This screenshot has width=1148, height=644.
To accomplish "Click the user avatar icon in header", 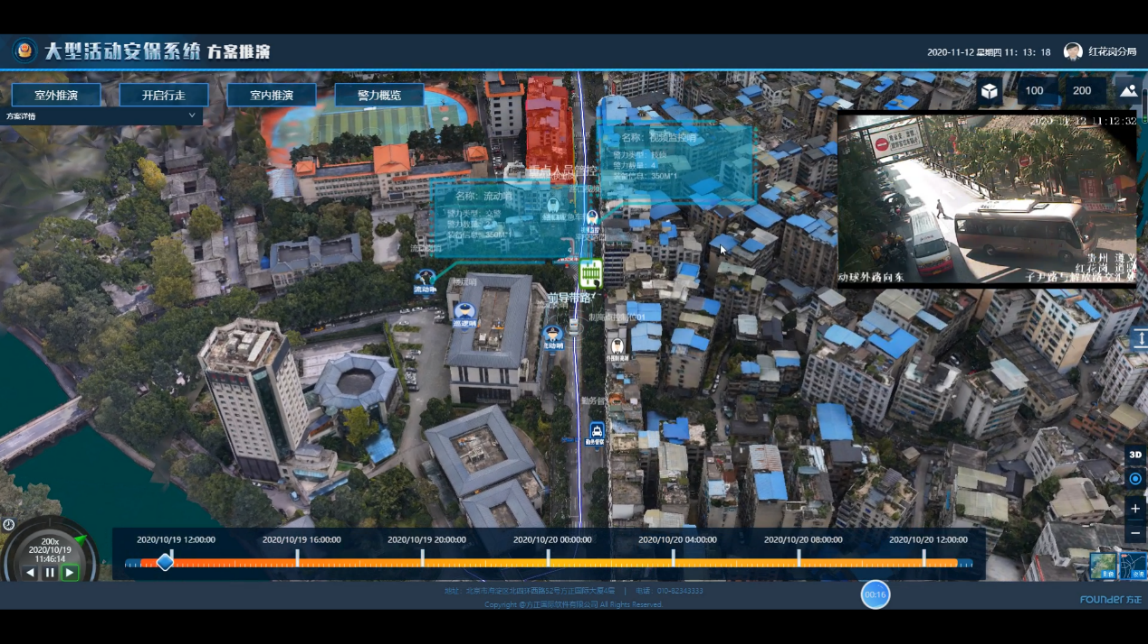I will tap(1073, 52).
